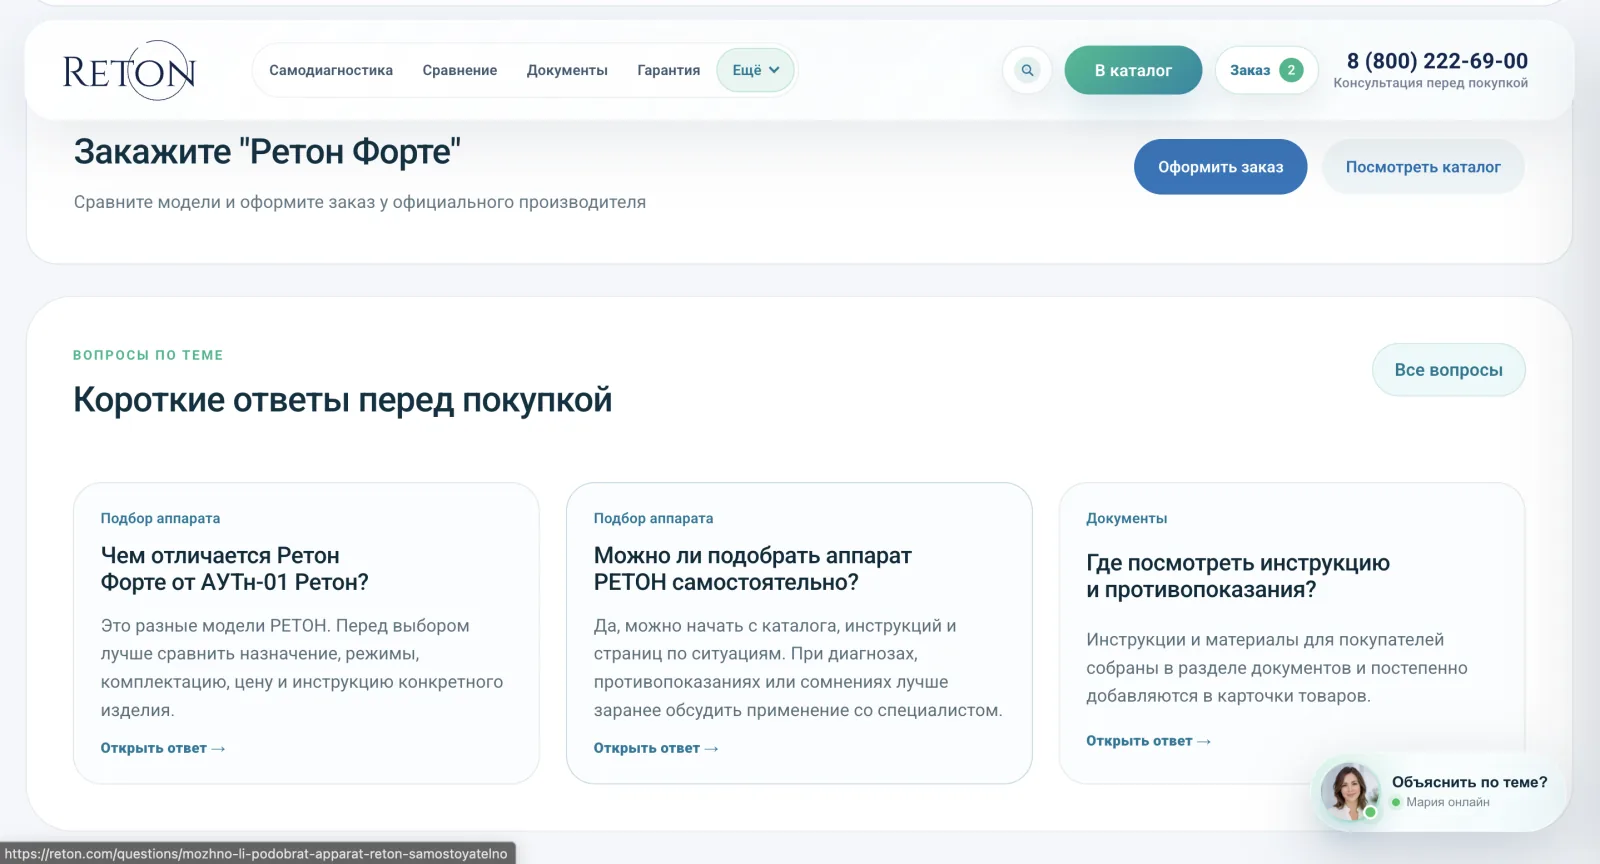Click the В каталог button
Image resolution: width=1600 pixels, height=864 pixels.
tap(1133, 70)
